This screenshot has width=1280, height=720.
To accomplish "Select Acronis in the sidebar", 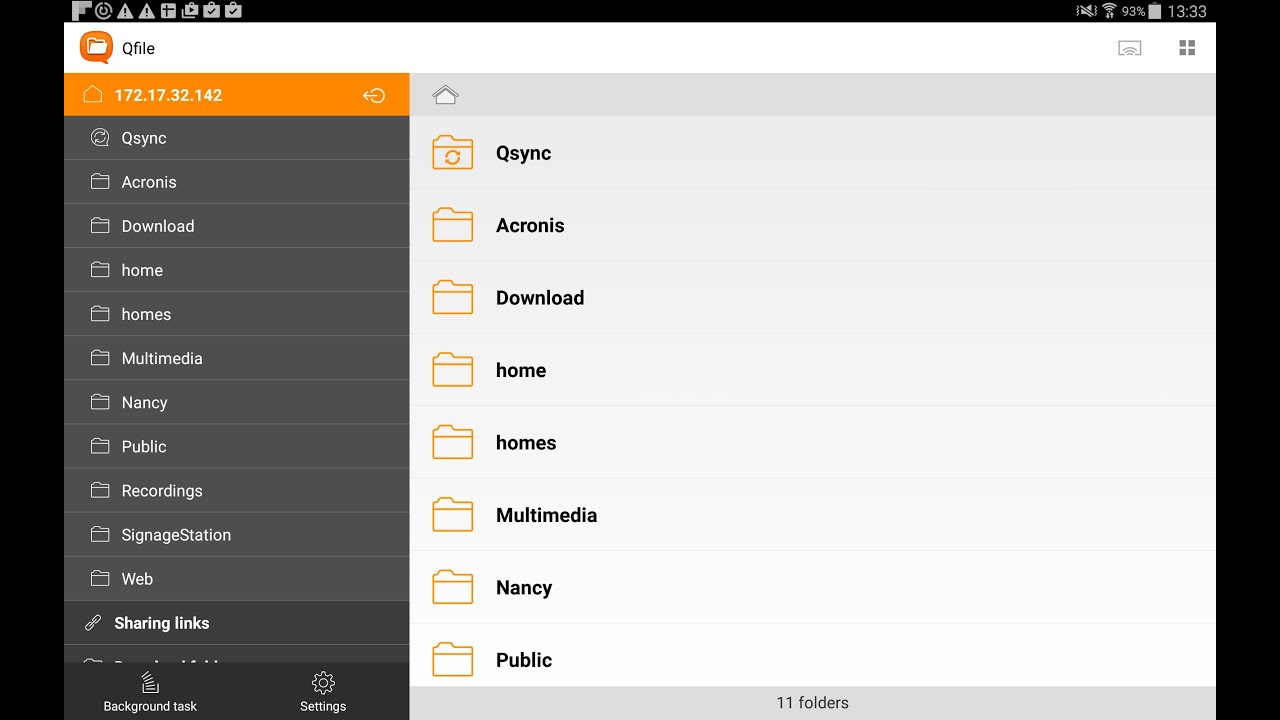I will point(237,182).
